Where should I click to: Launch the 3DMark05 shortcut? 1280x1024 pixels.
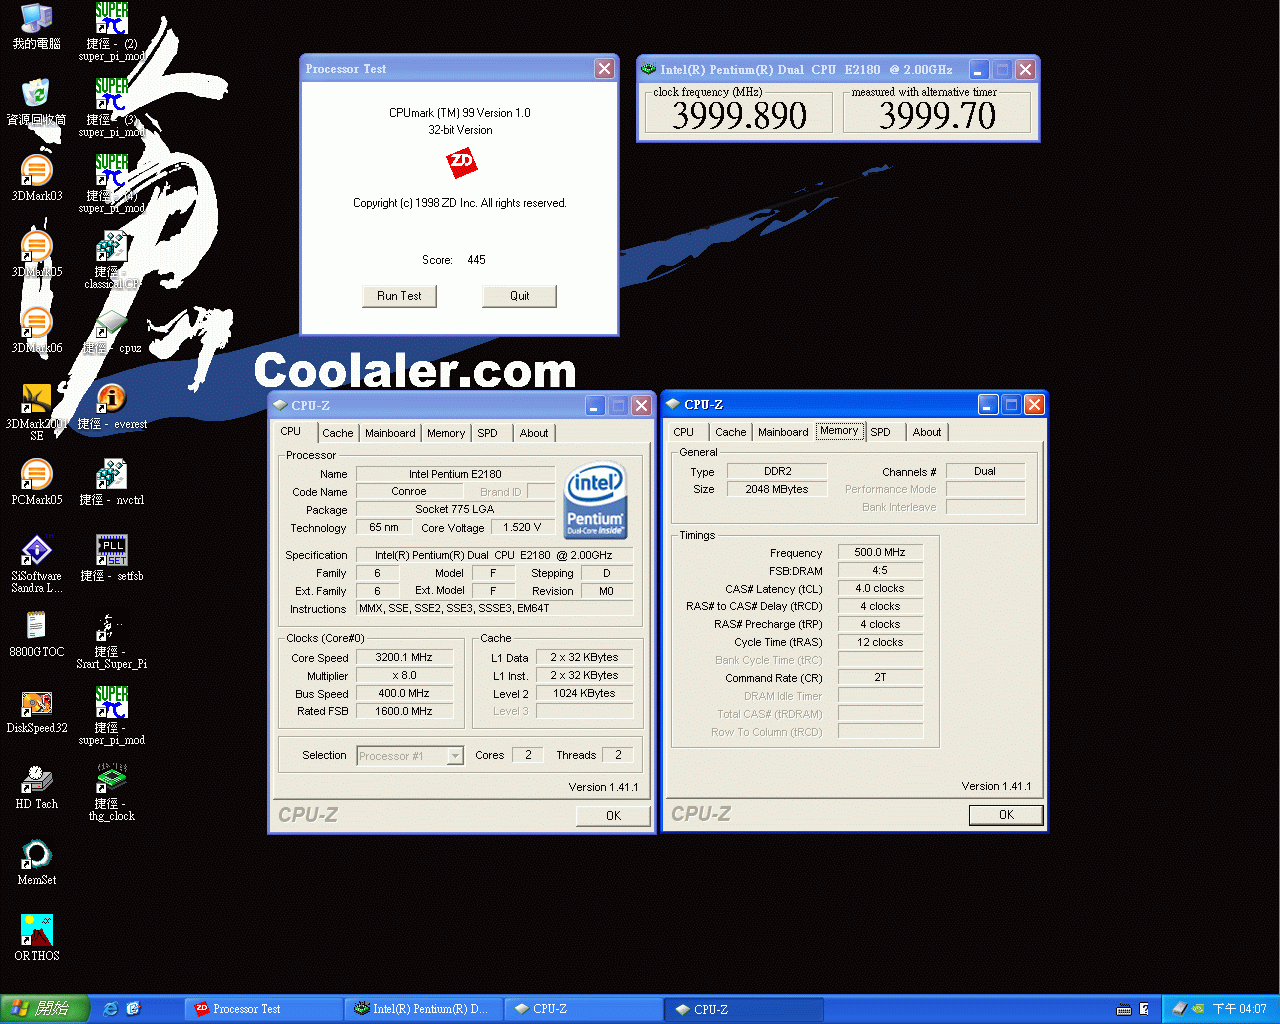[37, 255]
